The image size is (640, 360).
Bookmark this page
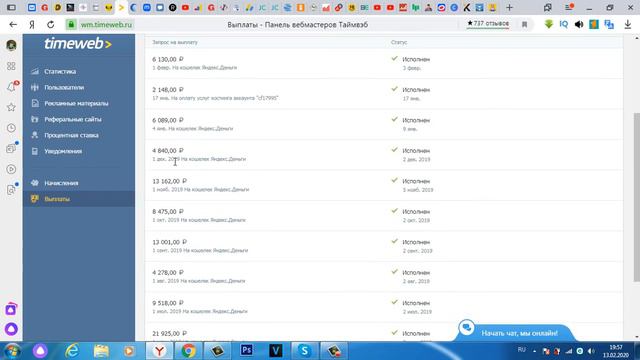click(x=524, y=24)
